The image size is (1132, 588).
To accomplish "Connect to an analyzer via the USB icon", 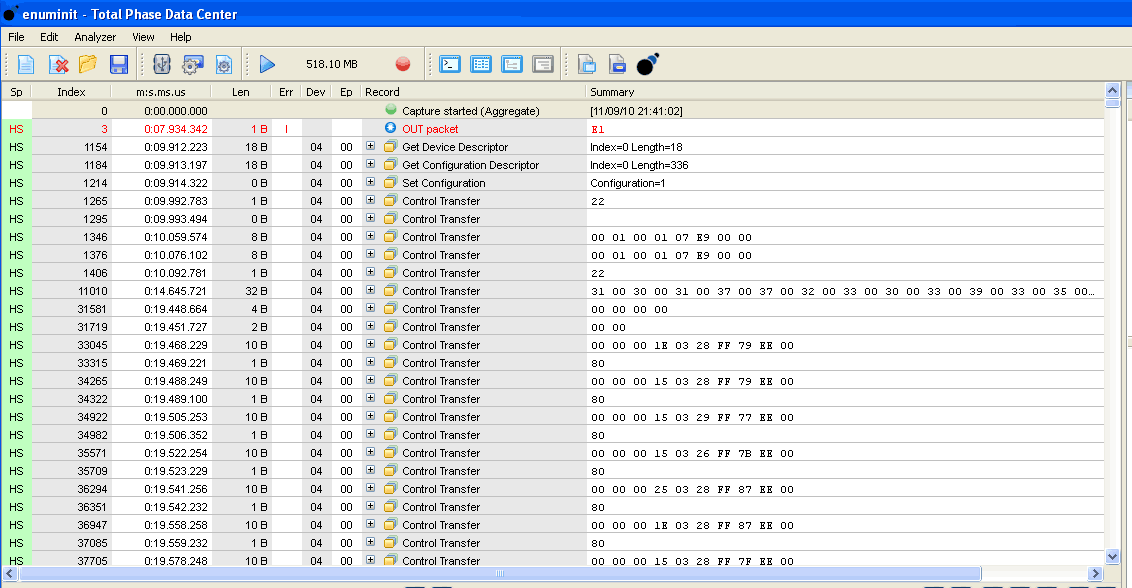I will click(x=162, y=64).
